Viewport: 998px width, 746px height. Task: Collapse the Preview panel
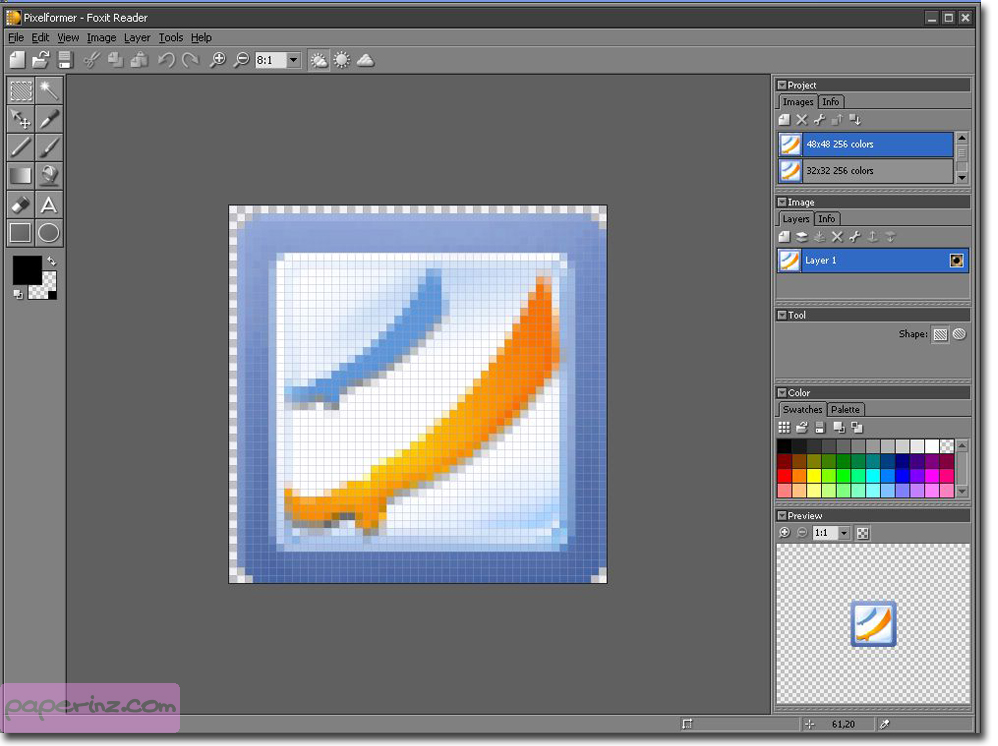782,515
